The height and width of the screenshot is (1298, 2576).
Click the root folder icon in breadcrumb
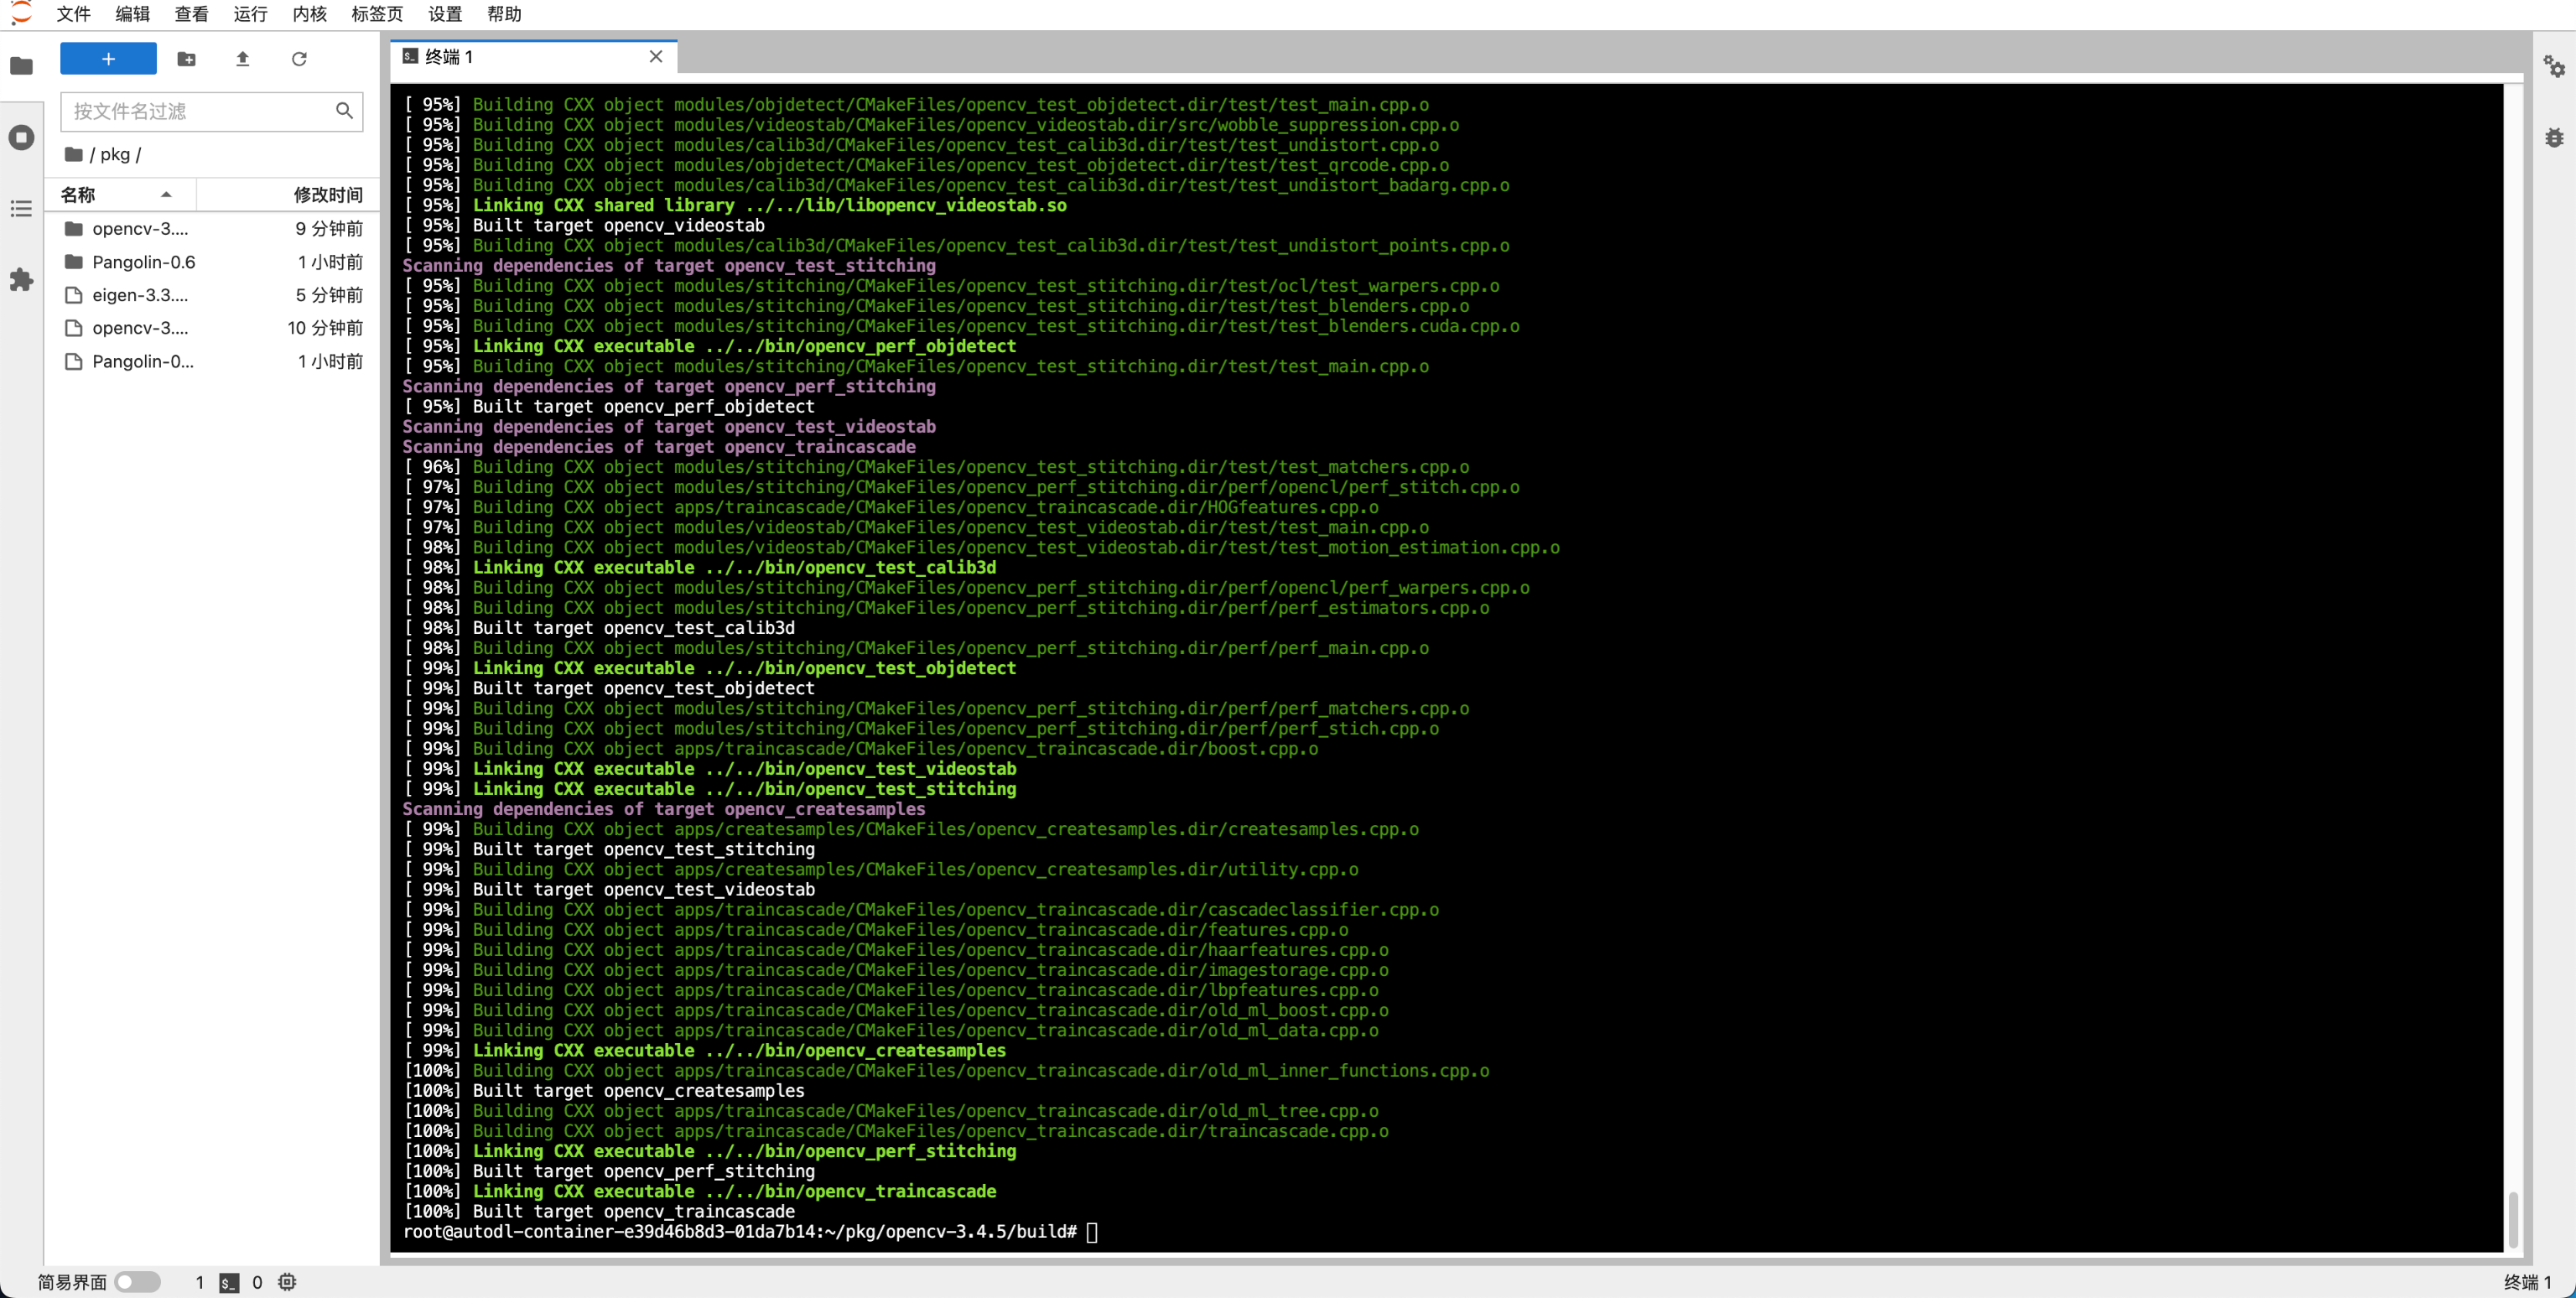pyautogui.click(x=73, y=154)
